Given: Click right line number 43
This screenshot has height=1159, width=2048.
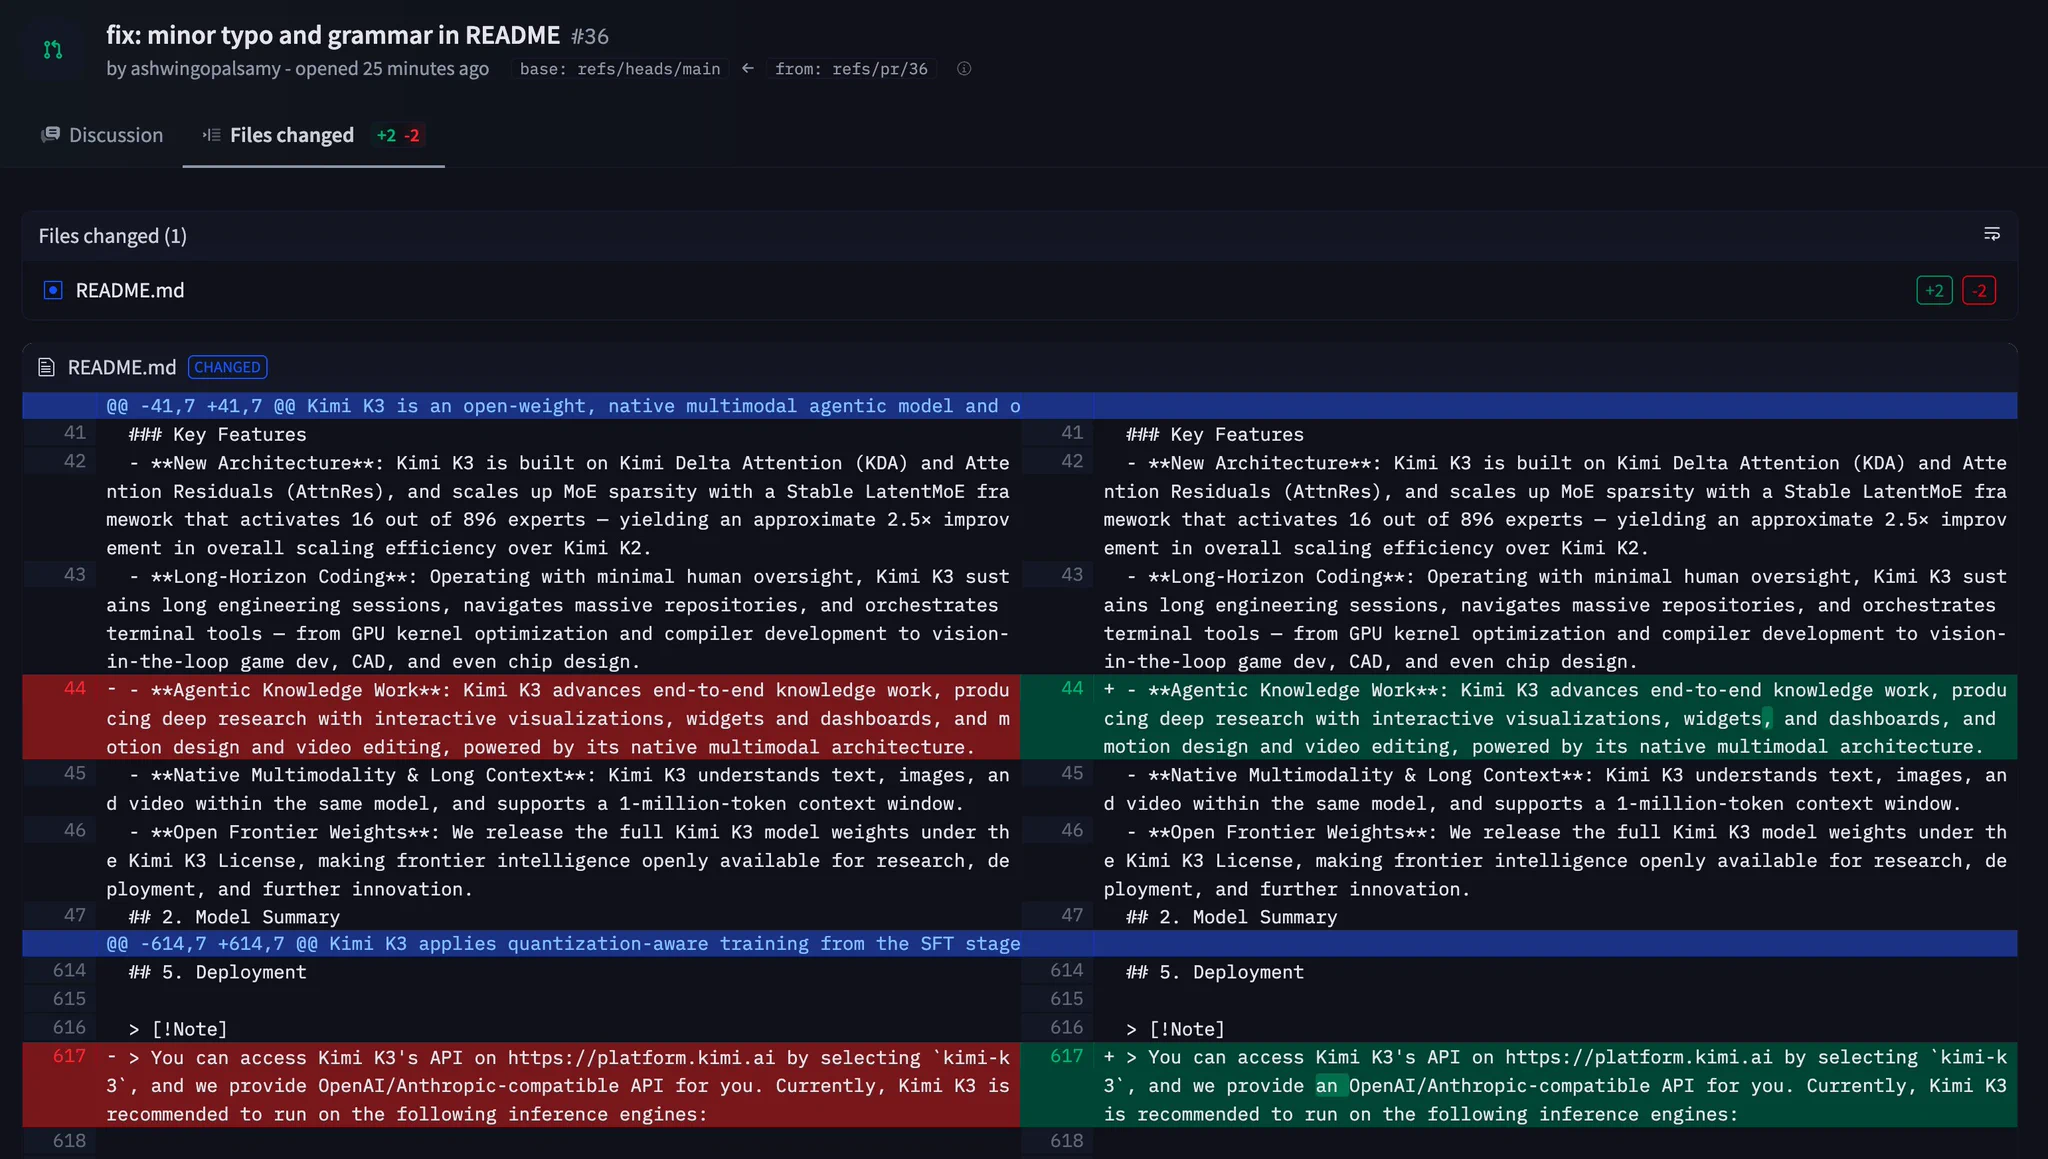Looking at the screenshot, I should click(x=1072, y=574).
